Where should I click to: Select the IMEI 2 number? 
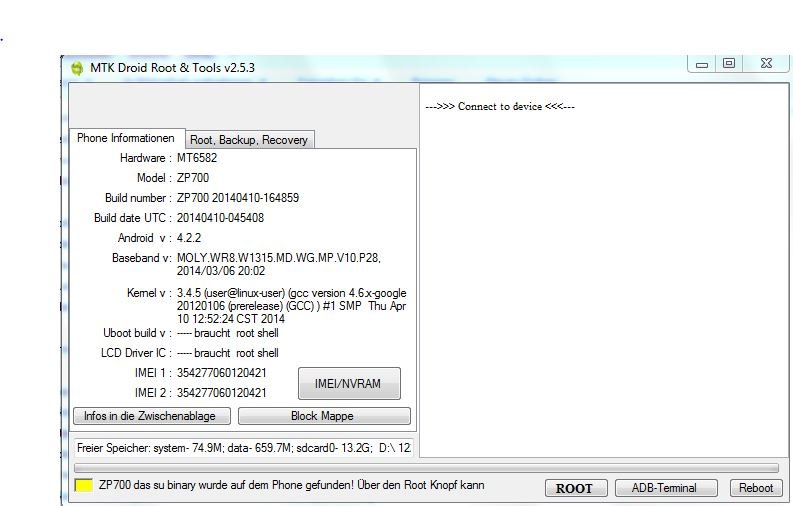pos(222,393)
